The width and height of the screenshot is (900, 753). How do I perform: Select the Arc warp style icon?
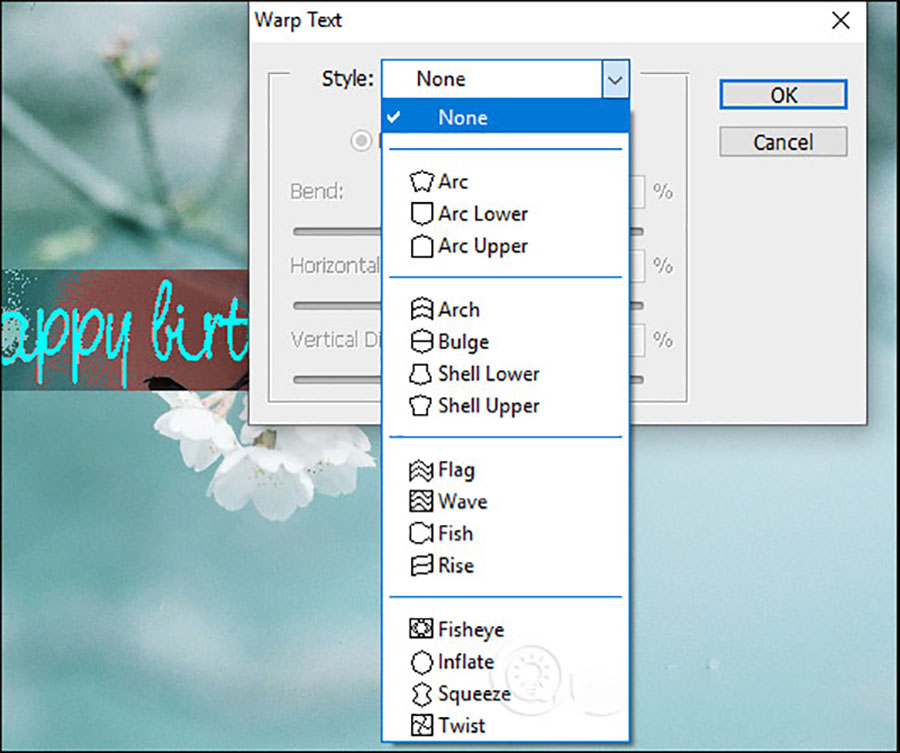(x=422, y=182)
